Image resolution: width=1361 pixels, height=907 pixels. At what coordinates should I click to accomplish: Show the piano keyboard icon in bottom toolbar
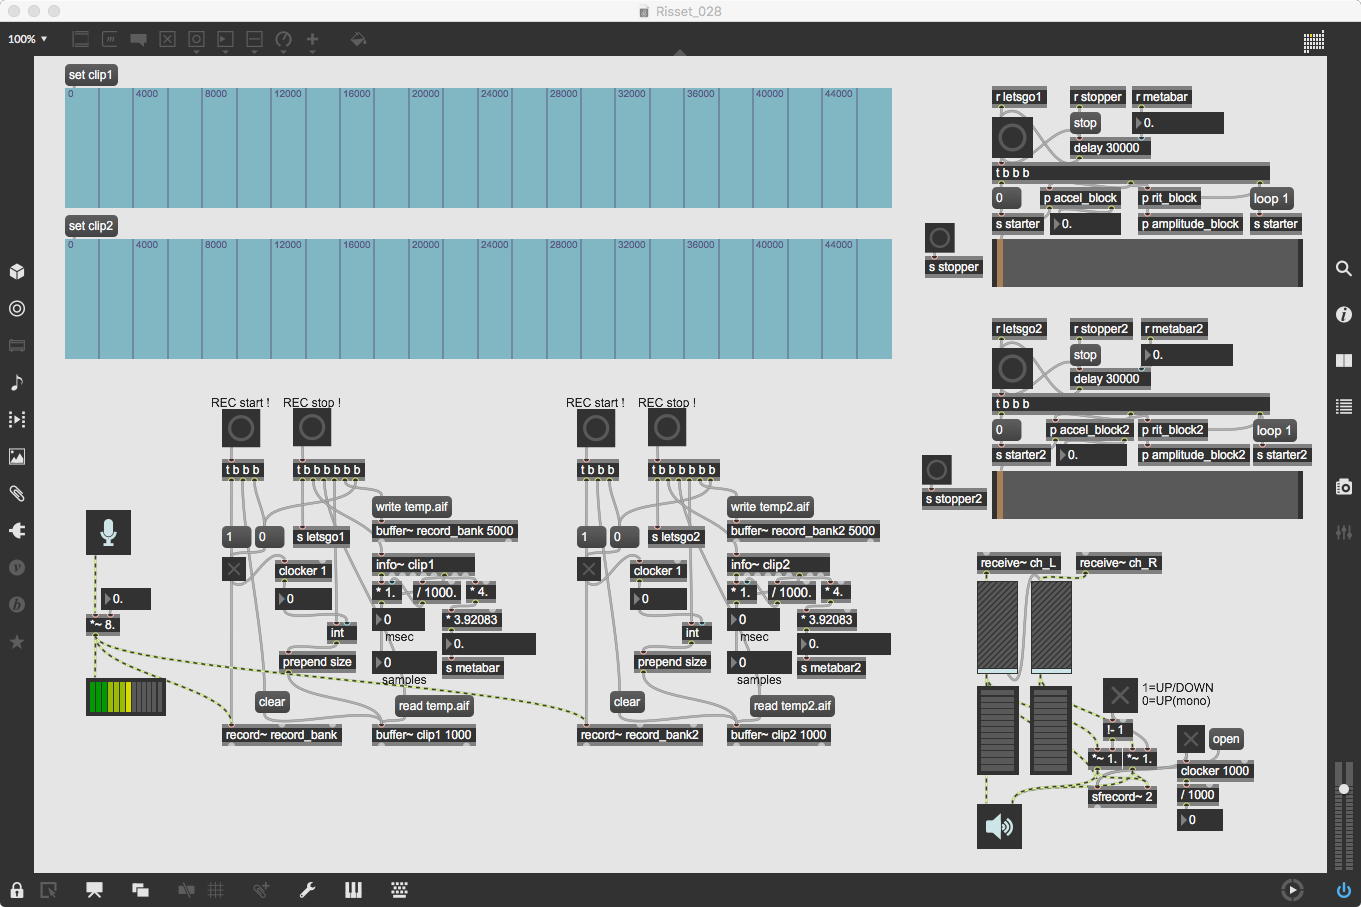pyautogui.click(x=353, y=890)
